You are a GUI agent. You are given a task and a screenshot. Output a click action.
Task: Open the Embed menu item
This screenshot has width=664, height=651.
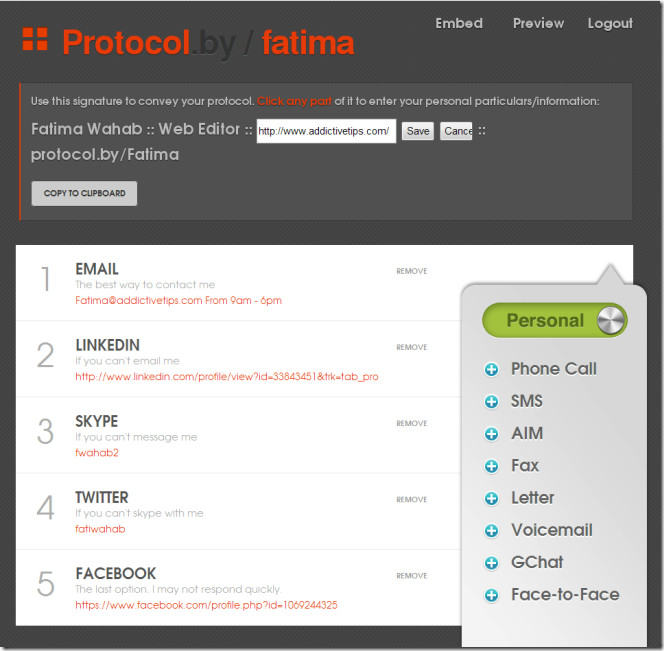coord(459,23)
